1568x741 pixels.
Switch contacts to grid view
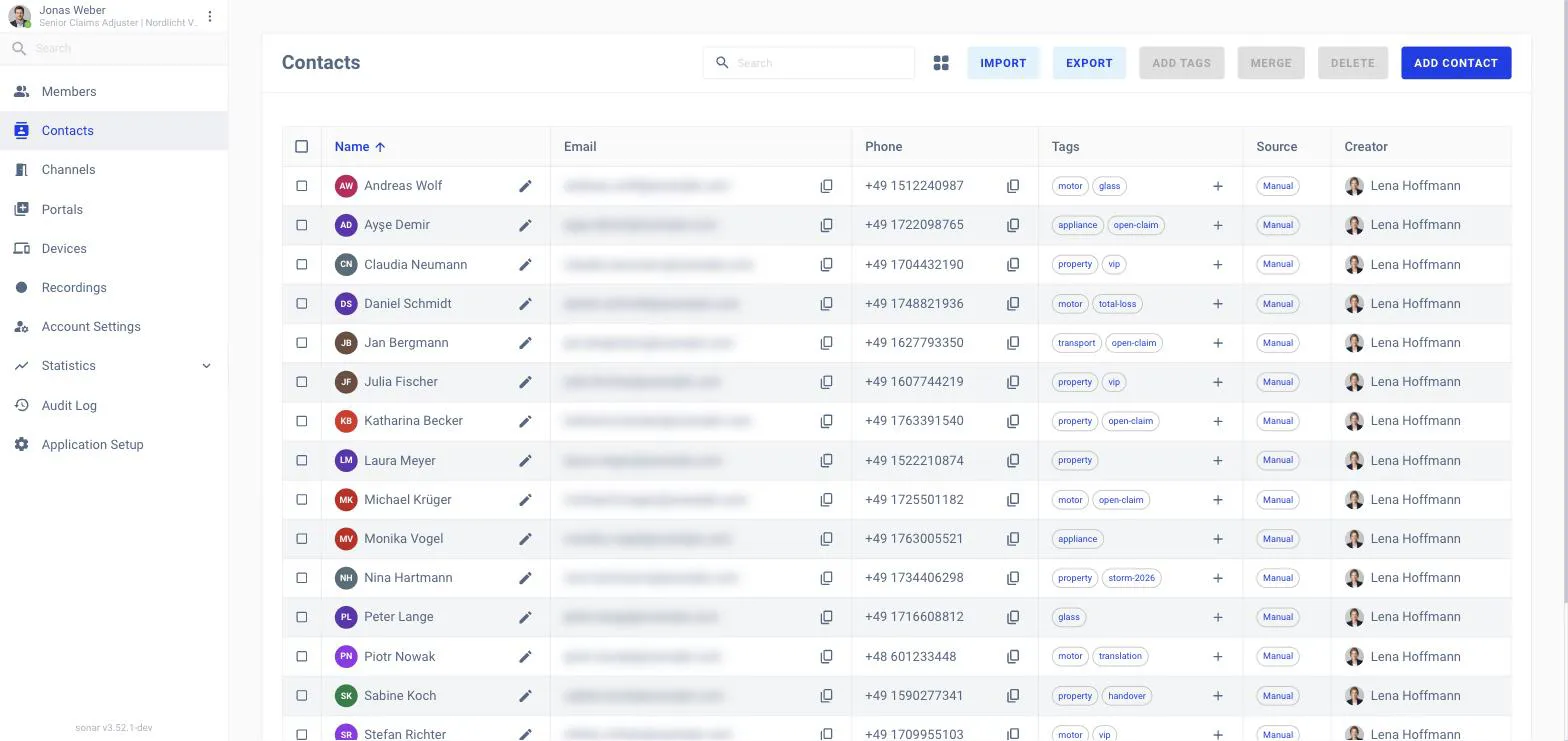tap(941, 63)
